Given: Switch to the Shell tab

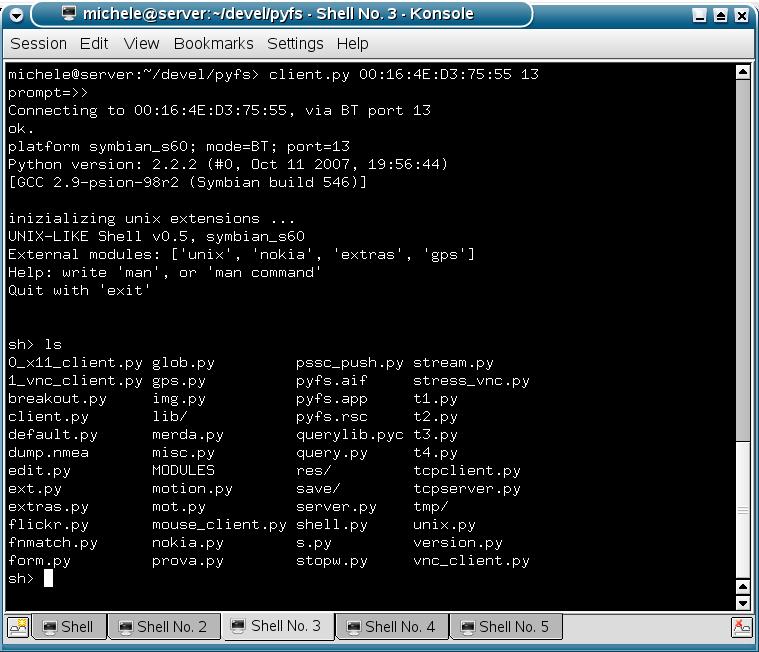Looking at the screenshot, I should [x=69, y=627].
